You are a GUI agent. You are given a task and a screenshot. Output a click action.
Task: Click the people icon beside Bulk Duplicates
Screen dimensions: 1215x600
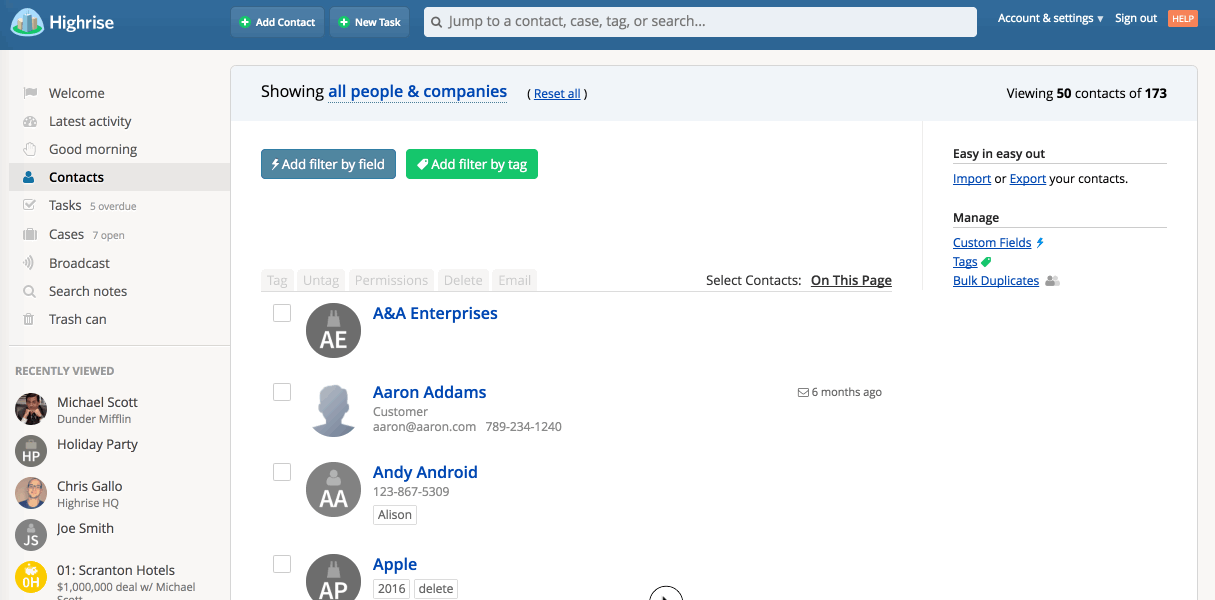click(1052, 281)
